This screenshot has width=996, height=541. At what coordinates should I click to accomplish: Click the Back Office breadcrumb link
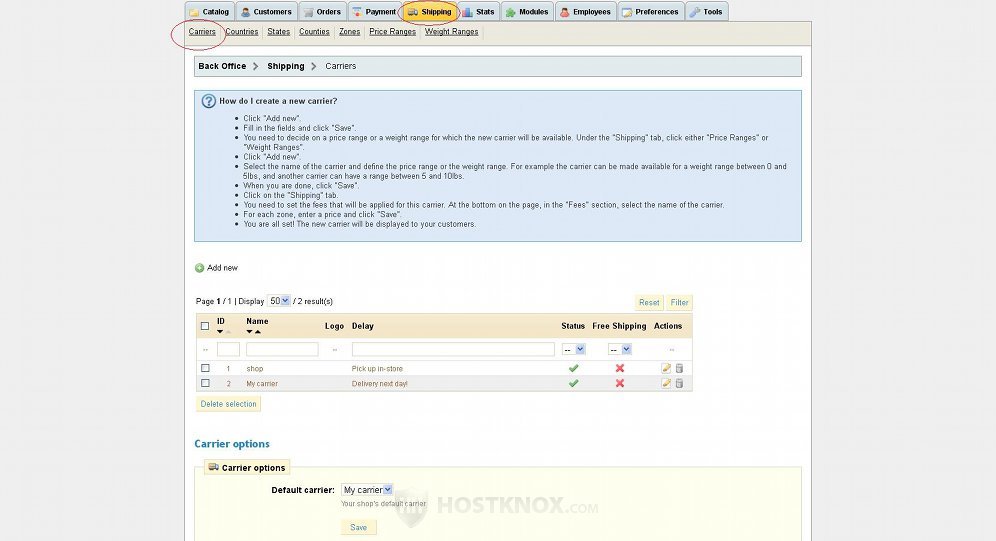[222, 66]
